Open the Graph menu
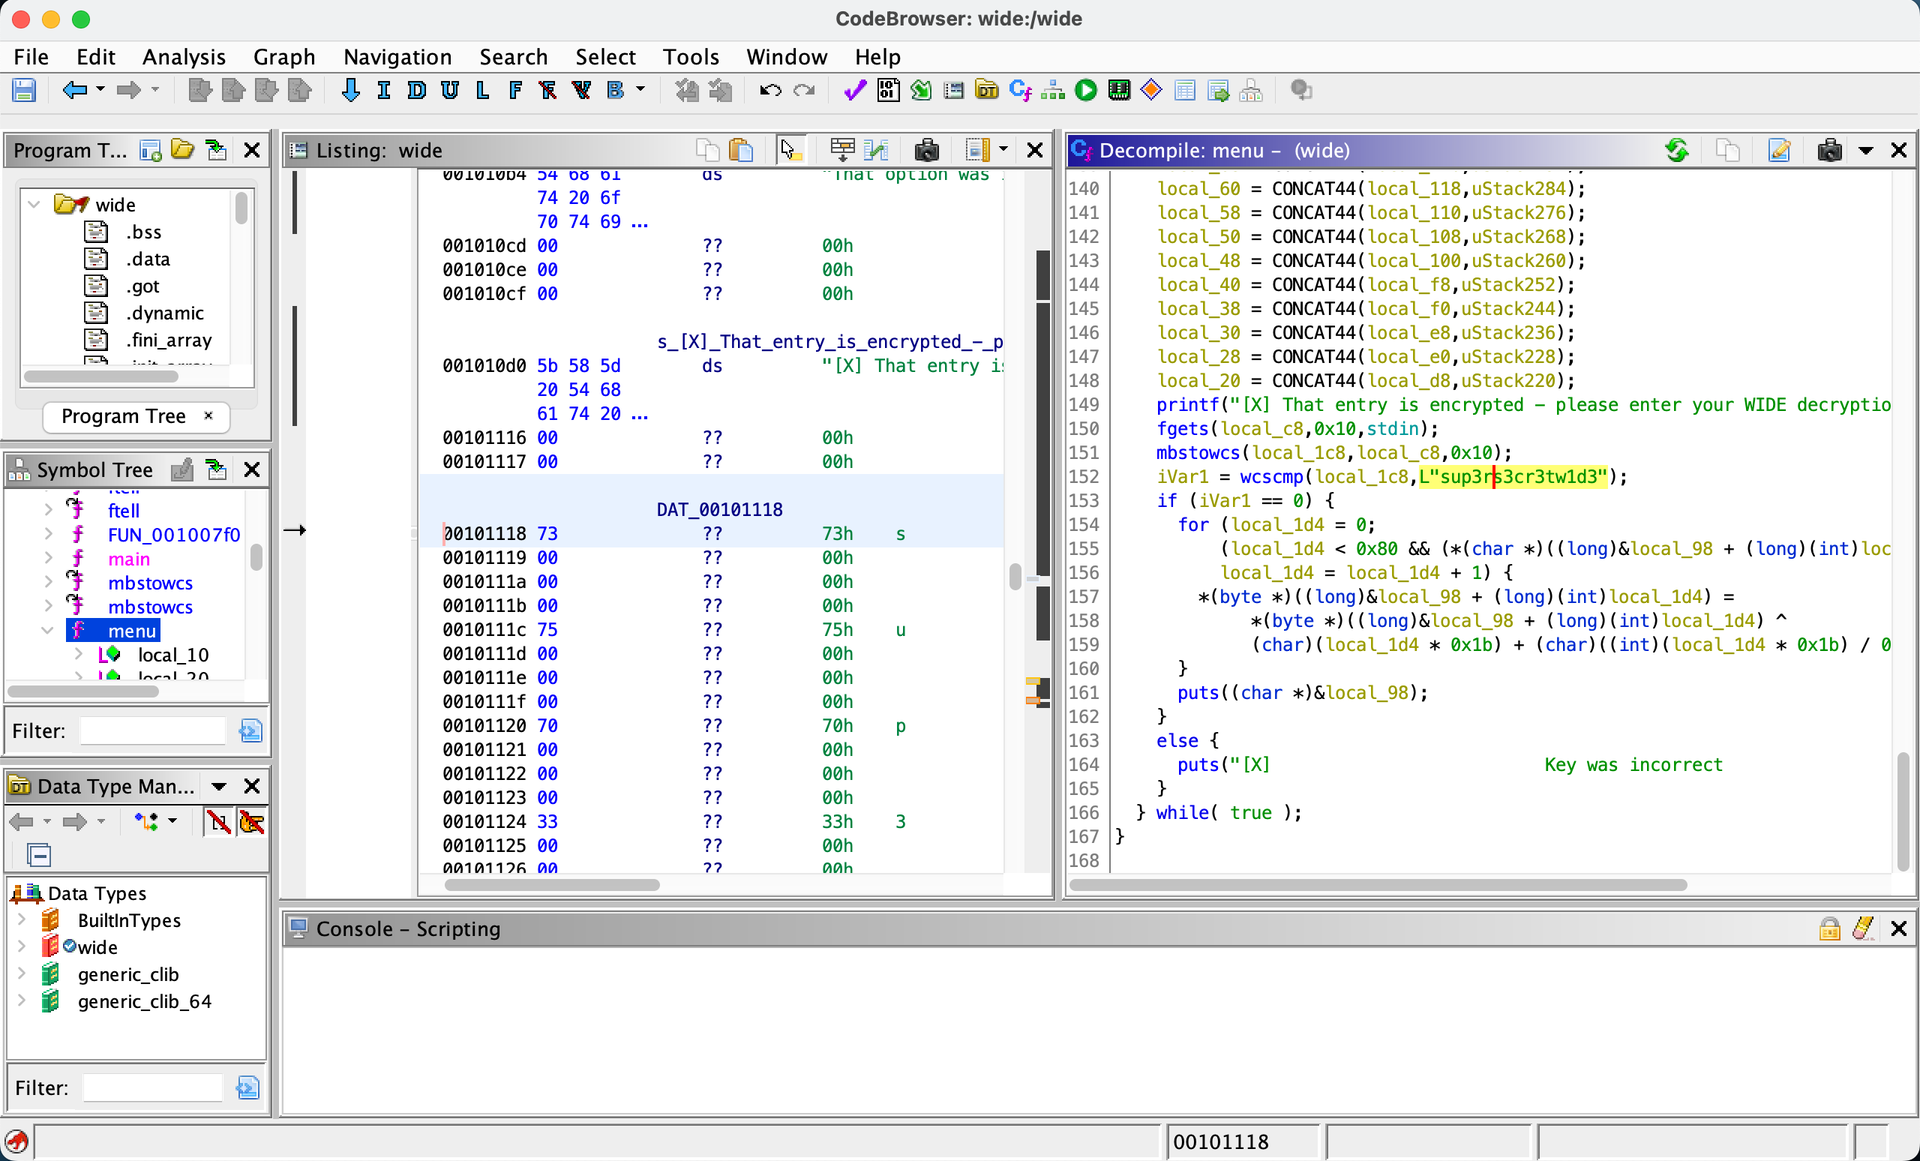The image size is (1920, 1161). click(x=284, y=57)
